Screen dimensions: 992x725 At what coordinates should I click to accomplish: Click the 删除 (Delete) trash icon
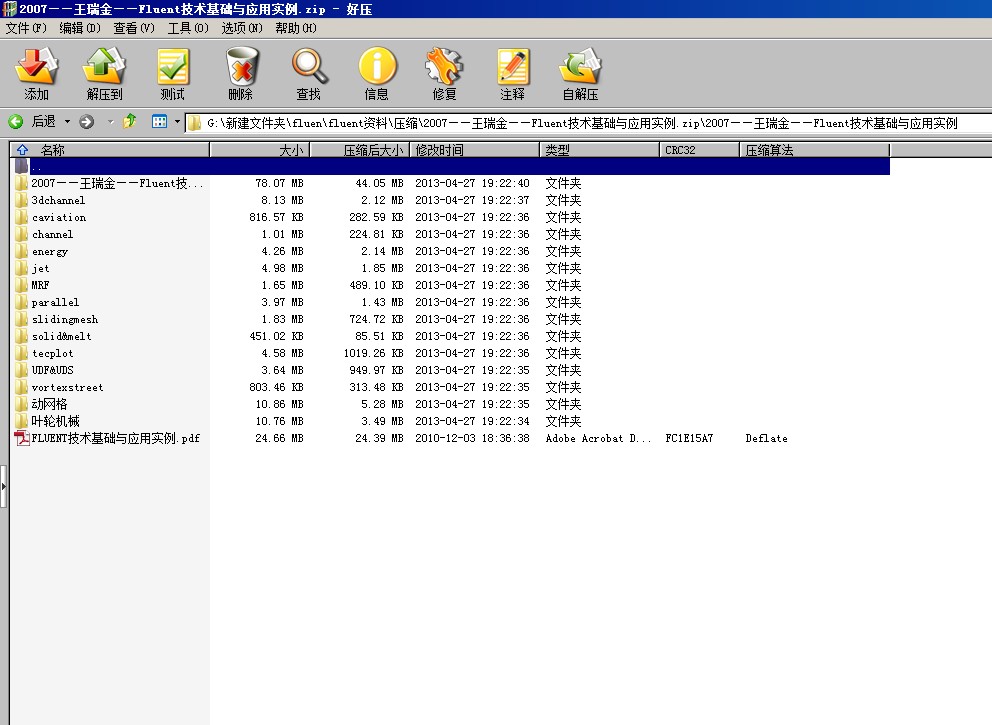tap(241, 74)
